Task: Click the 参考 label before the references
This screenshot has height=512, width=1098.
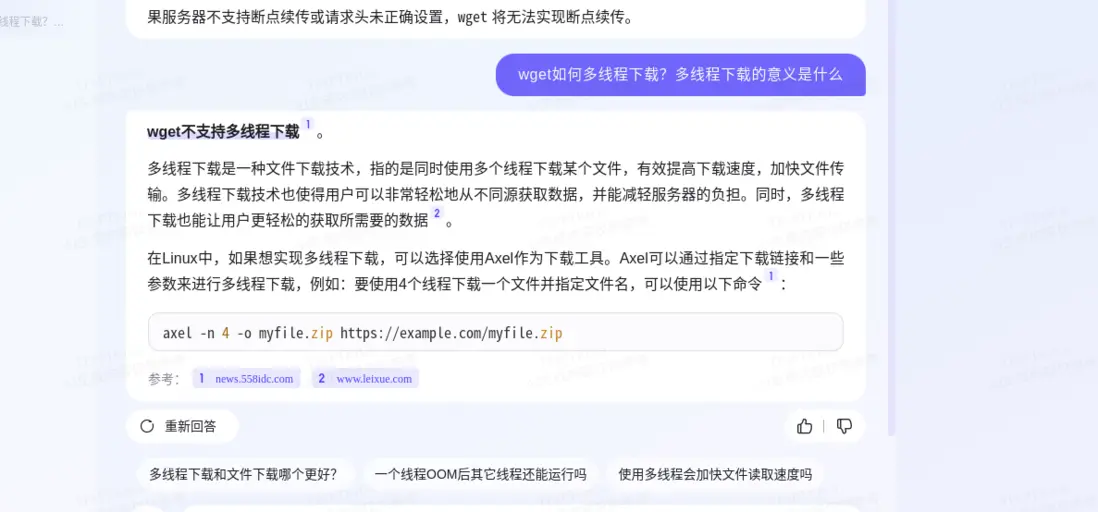Action: pyautogui.click(x=165, y=379)
